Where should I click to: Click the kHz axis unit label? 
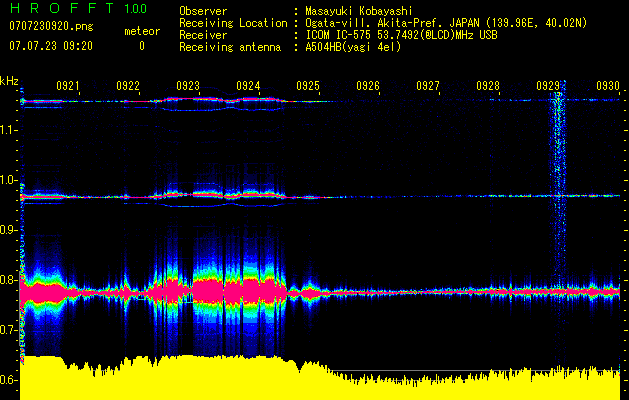tap(9, 80)
